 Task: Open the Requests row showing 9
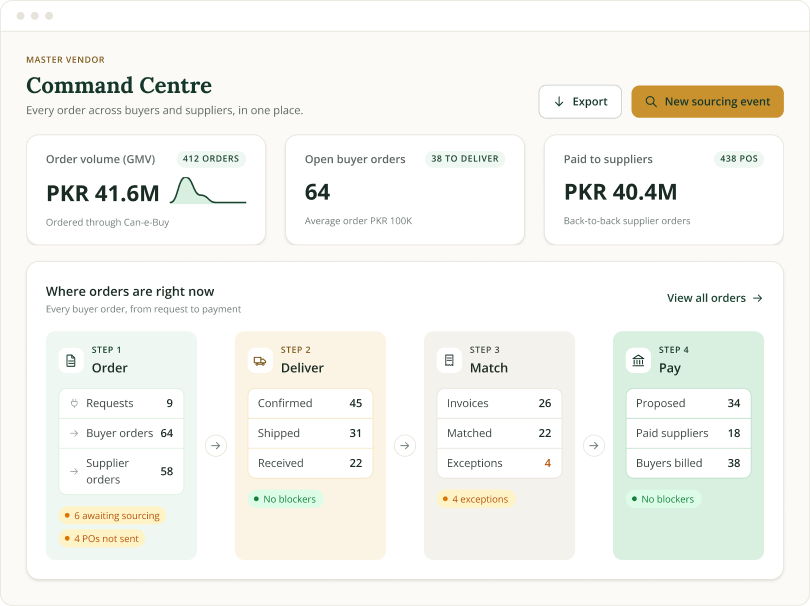coord(121,403)
